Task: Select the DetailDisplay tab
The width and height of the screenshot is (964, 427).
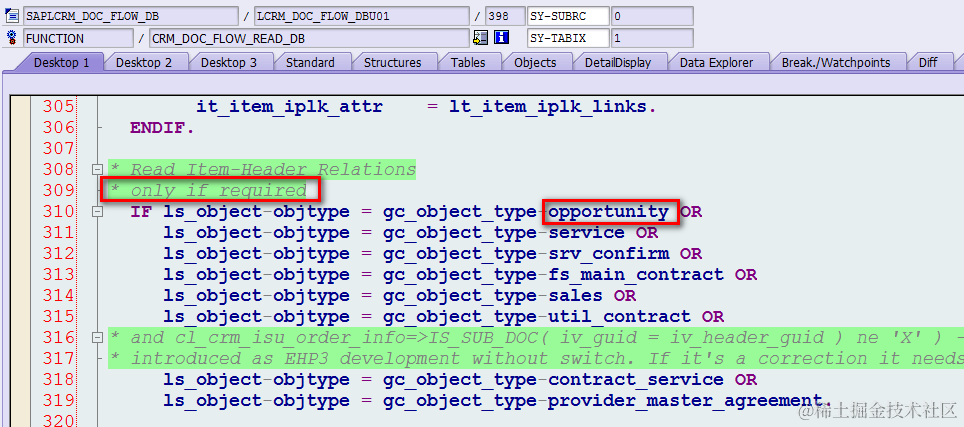Action: click(618, 62)
